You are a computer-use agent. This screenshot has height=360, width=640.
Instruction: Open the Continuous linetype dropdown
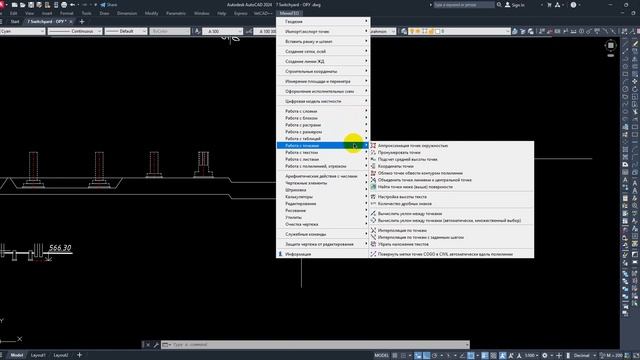(x=75, y=31)
